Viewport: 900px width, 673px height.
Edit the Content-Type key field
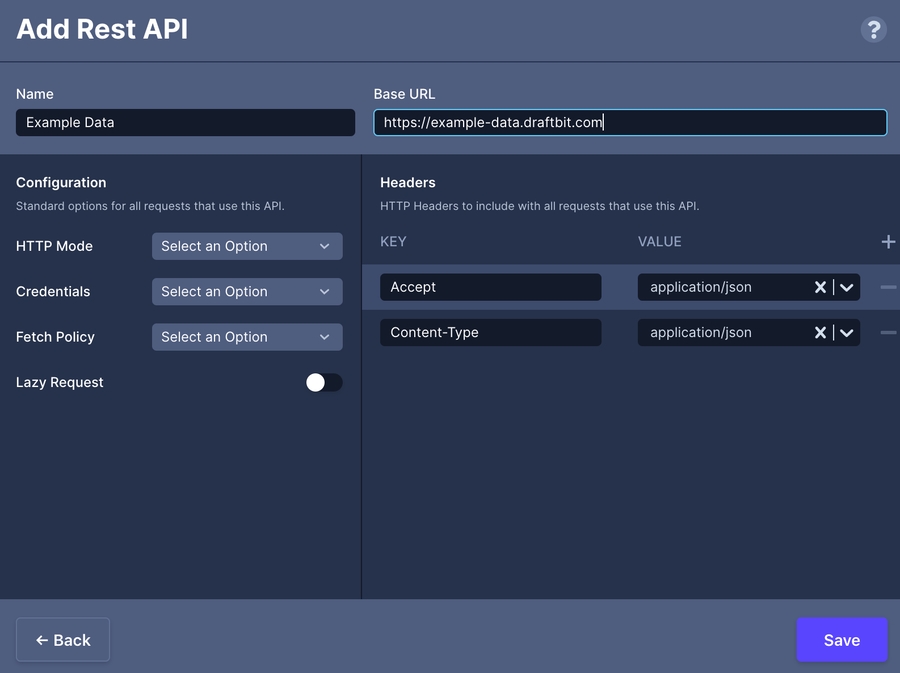tap(490, 333)
